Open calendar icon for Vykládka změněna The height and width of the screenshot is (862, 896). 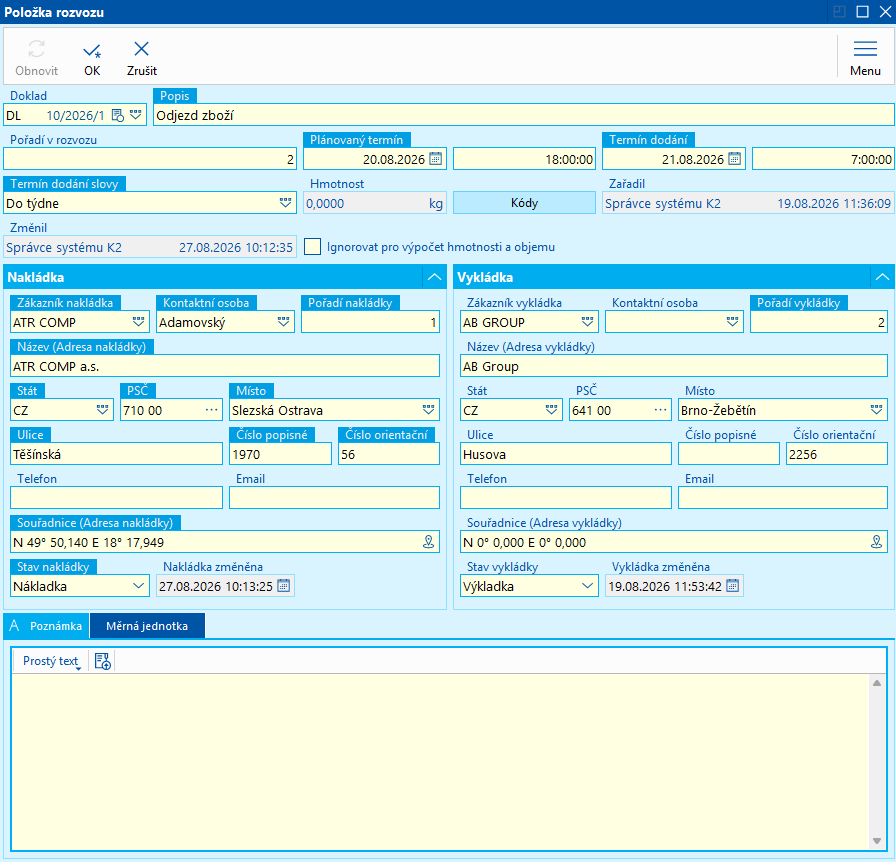733,586
